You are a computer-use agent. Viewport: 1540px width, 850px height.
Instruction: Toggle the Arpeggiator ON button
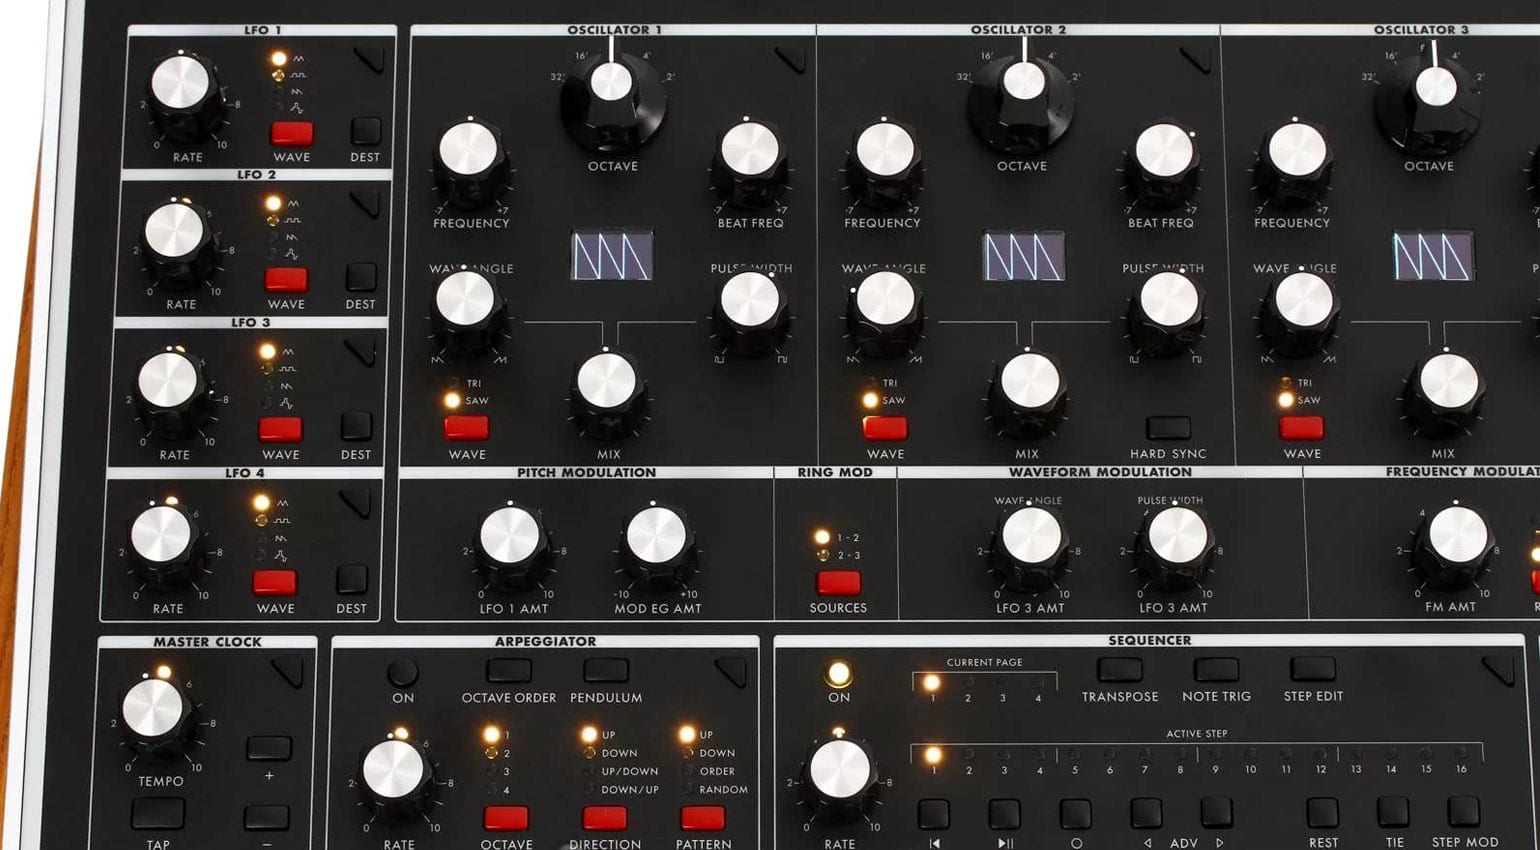point(403,672)
